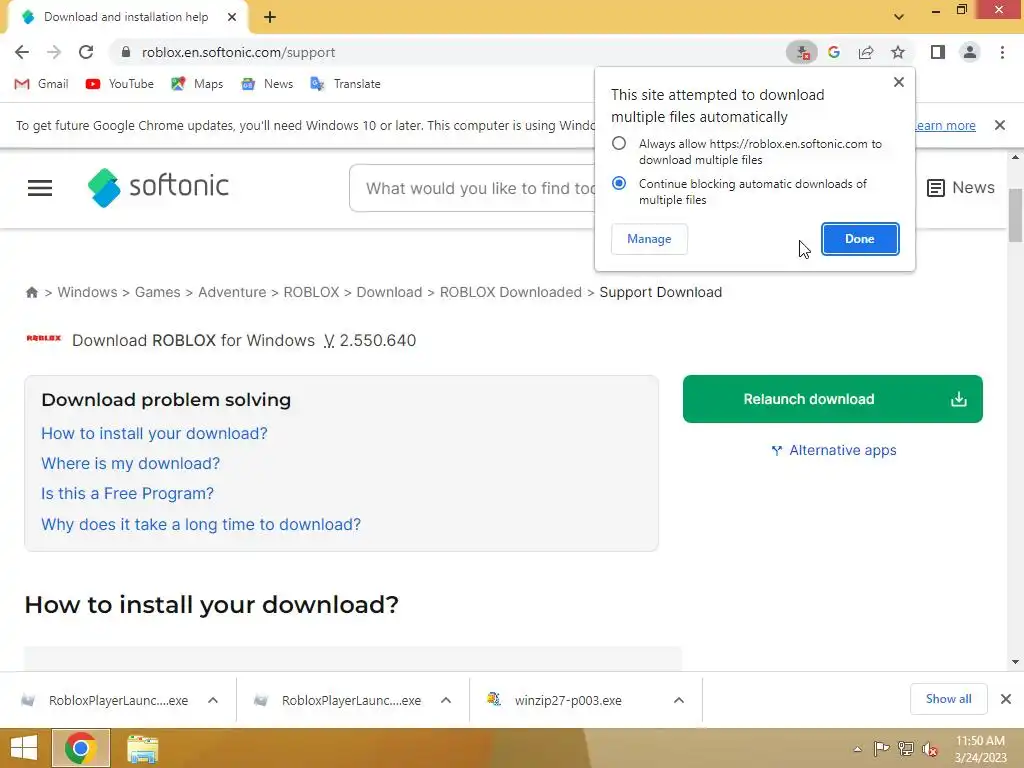Close the download permission popup
The image size is (1024, 768).
[x=899, y=82]
